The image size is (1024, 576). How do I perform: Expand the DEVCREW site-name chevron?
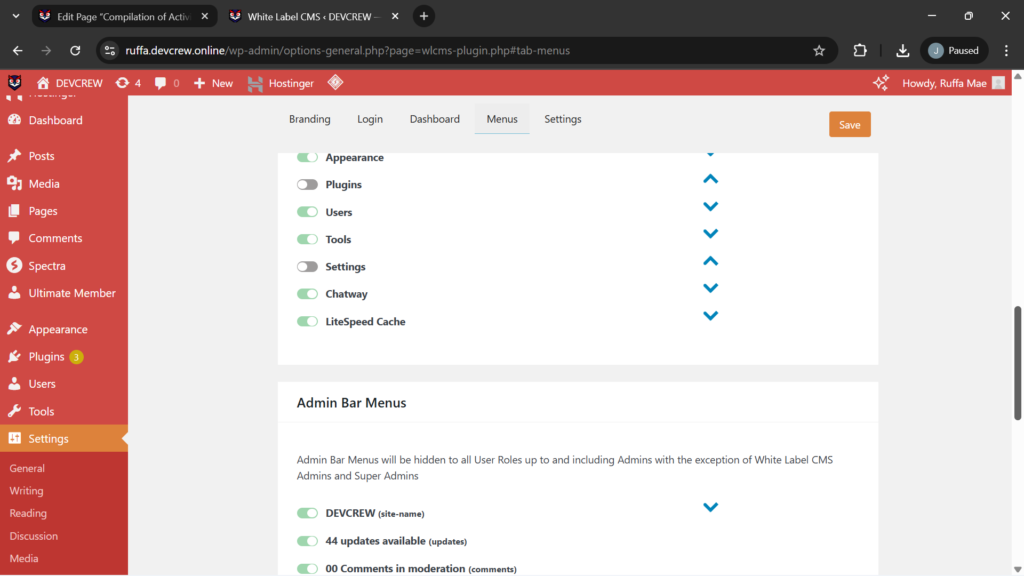pos(710,507)
